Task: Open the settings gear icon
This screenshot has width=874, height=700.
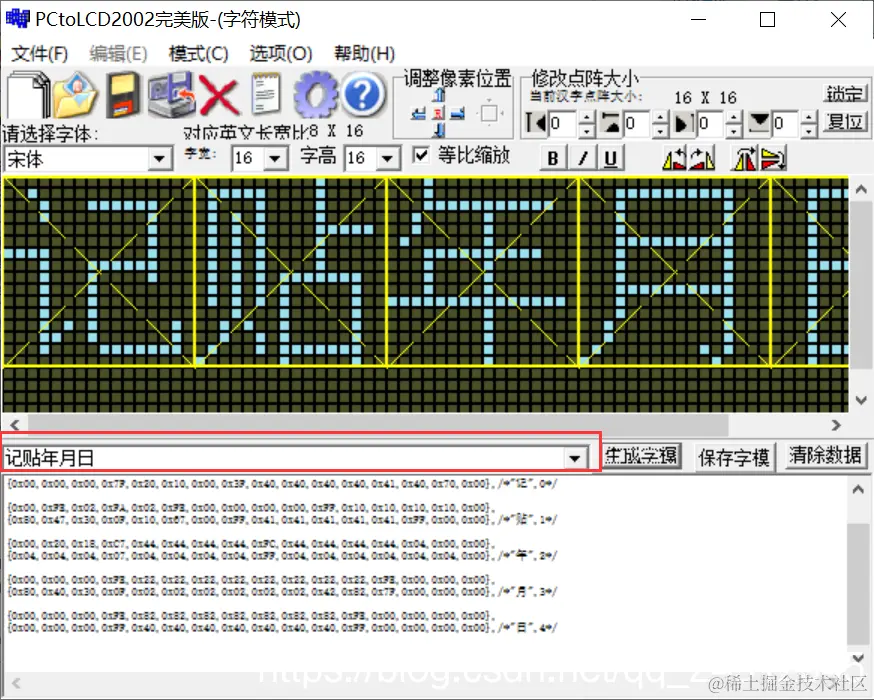Action: [315, 95]
